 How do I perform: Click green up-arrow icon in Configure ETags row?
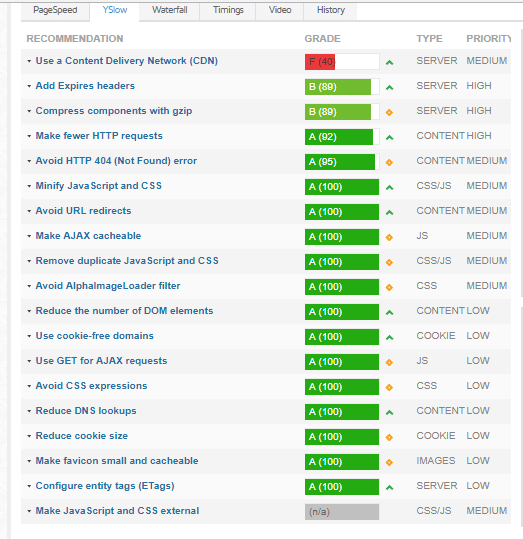(389, 487)
